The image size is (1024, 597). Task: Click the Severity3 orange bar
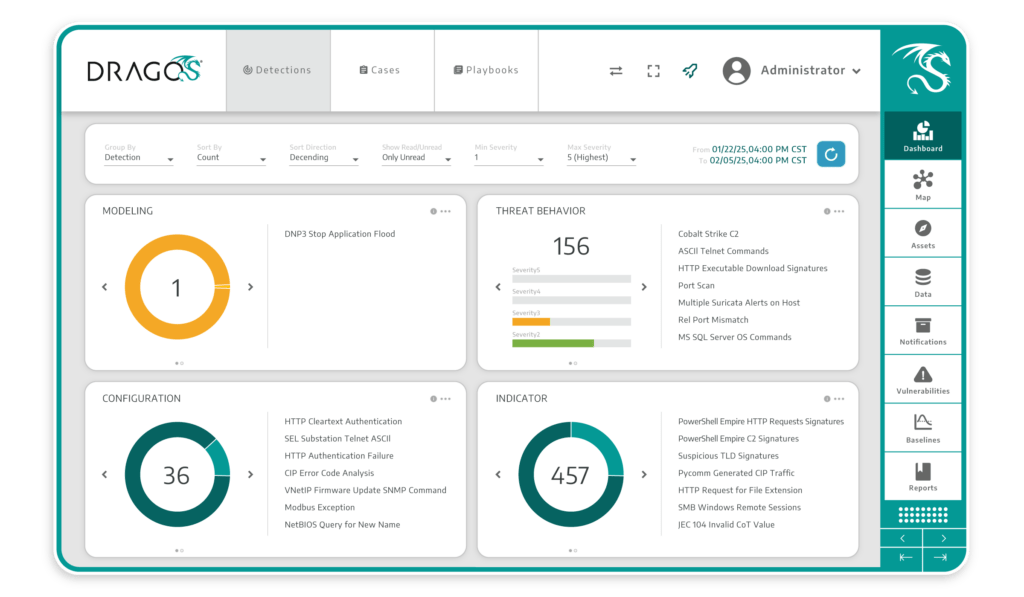pos(531,321)
